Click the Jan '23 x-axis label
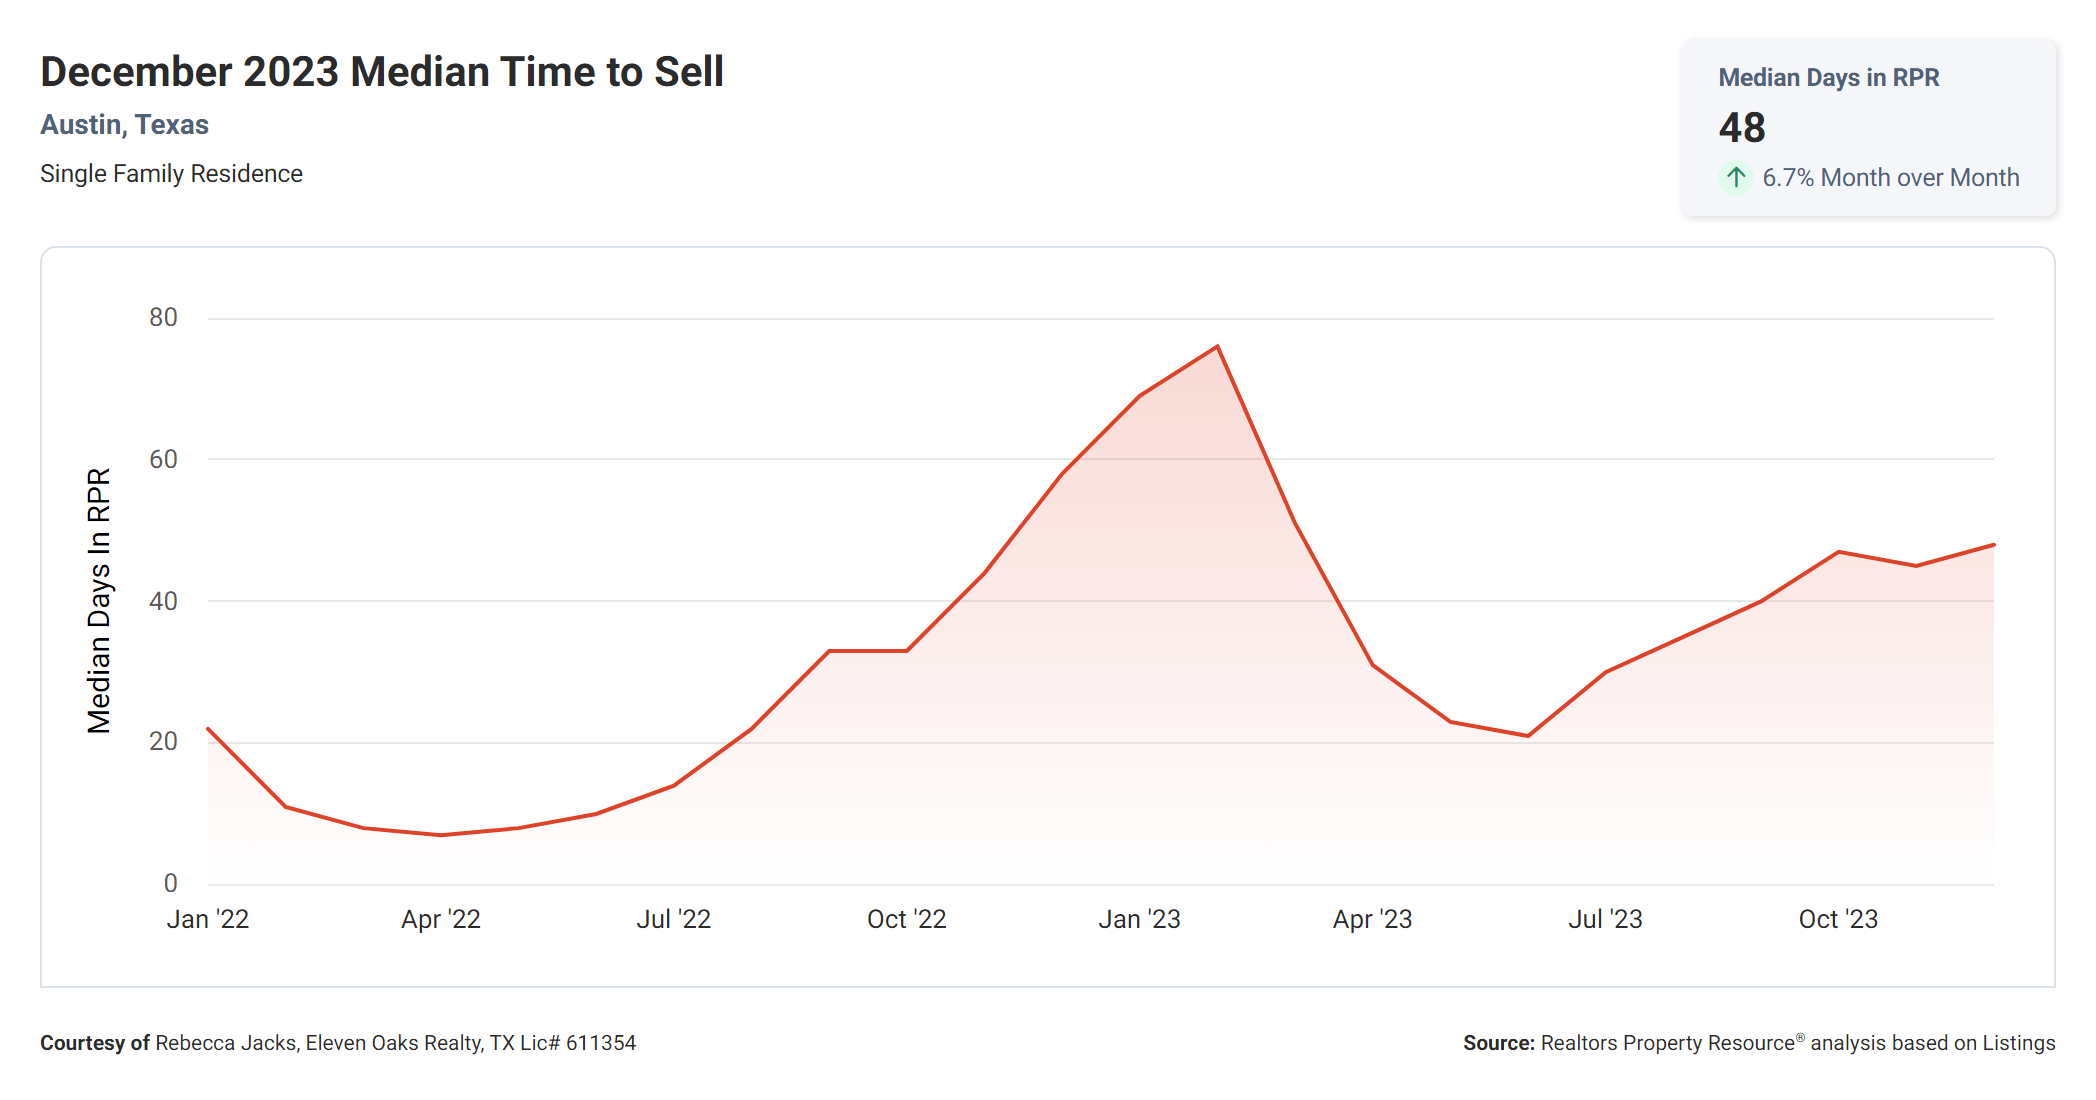The height and width of the screenshot is (1100, 2096). (x=1139, y=919)
